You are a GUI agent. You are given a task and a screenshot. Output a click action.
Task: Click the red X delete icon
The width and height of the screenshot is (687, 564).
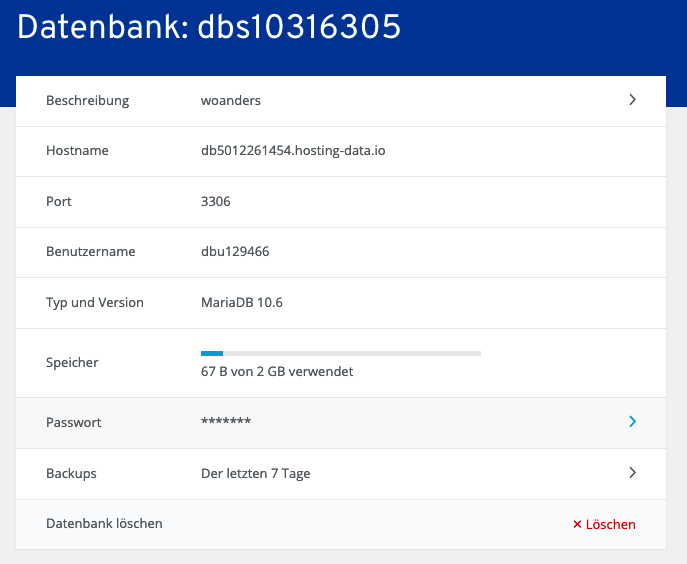(577, 524)
